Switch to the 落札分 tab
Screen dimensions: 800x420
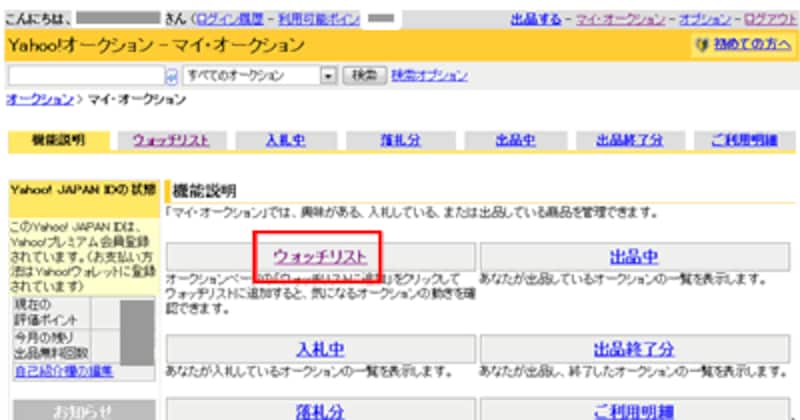pos(401,140)
